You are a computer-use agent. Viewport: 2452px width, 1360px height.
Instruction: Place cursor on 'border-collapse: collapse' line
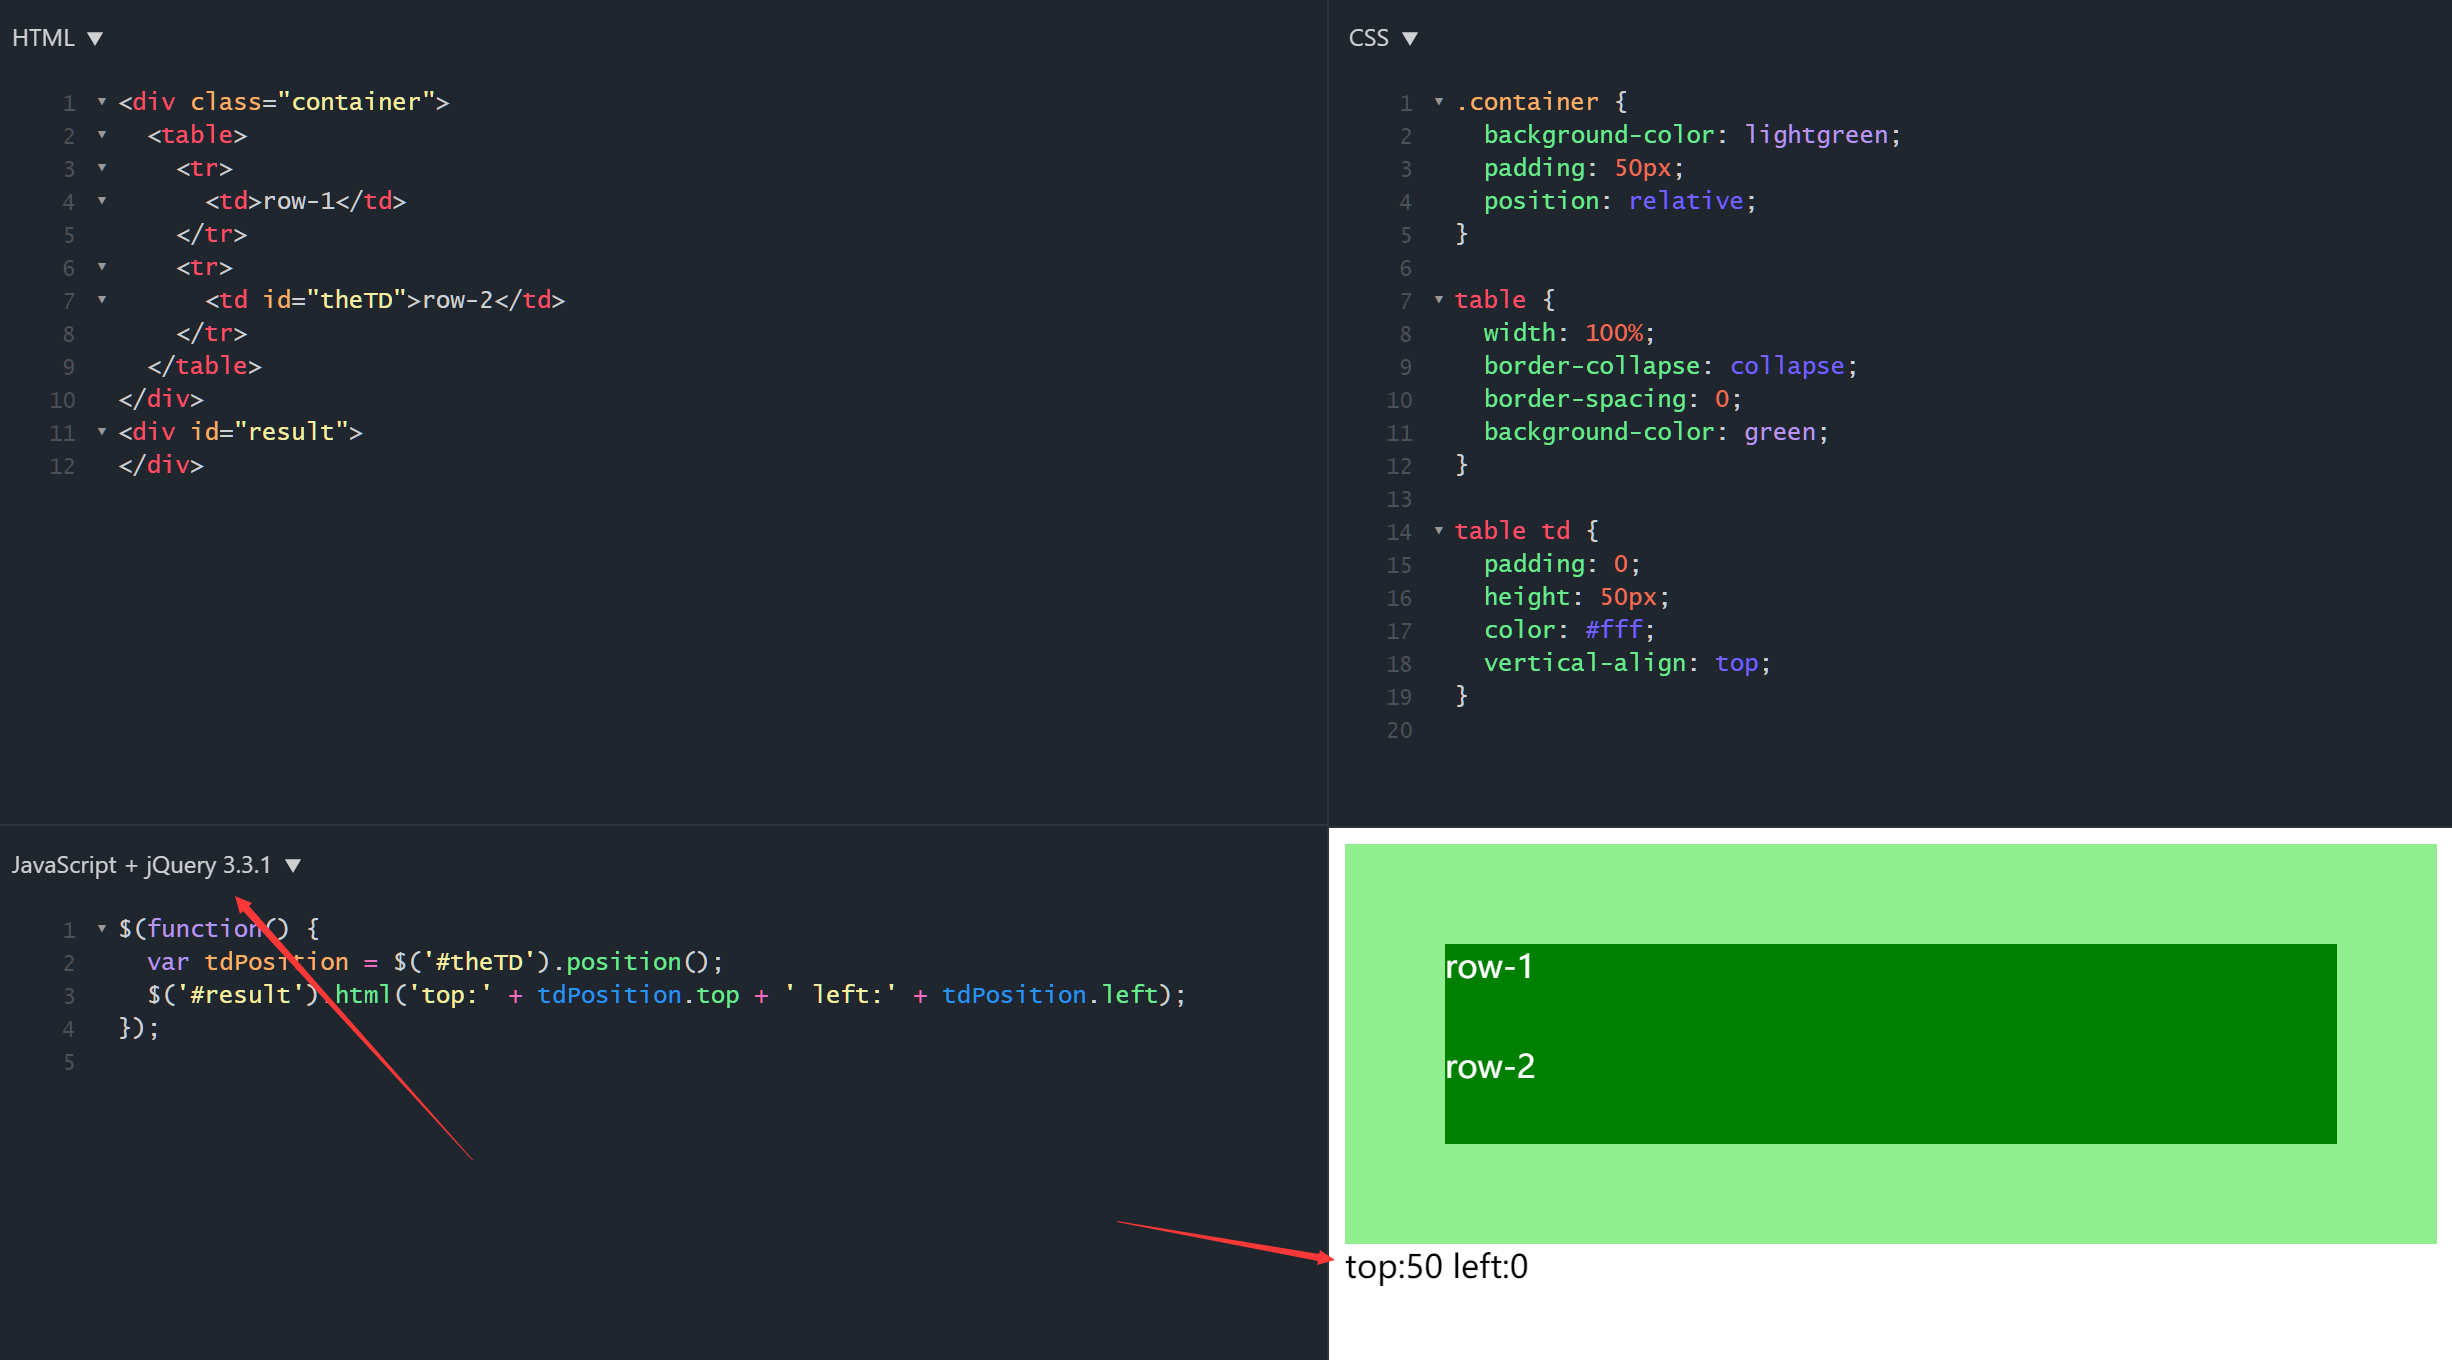pyautogui.click(x=1670, y=366)
